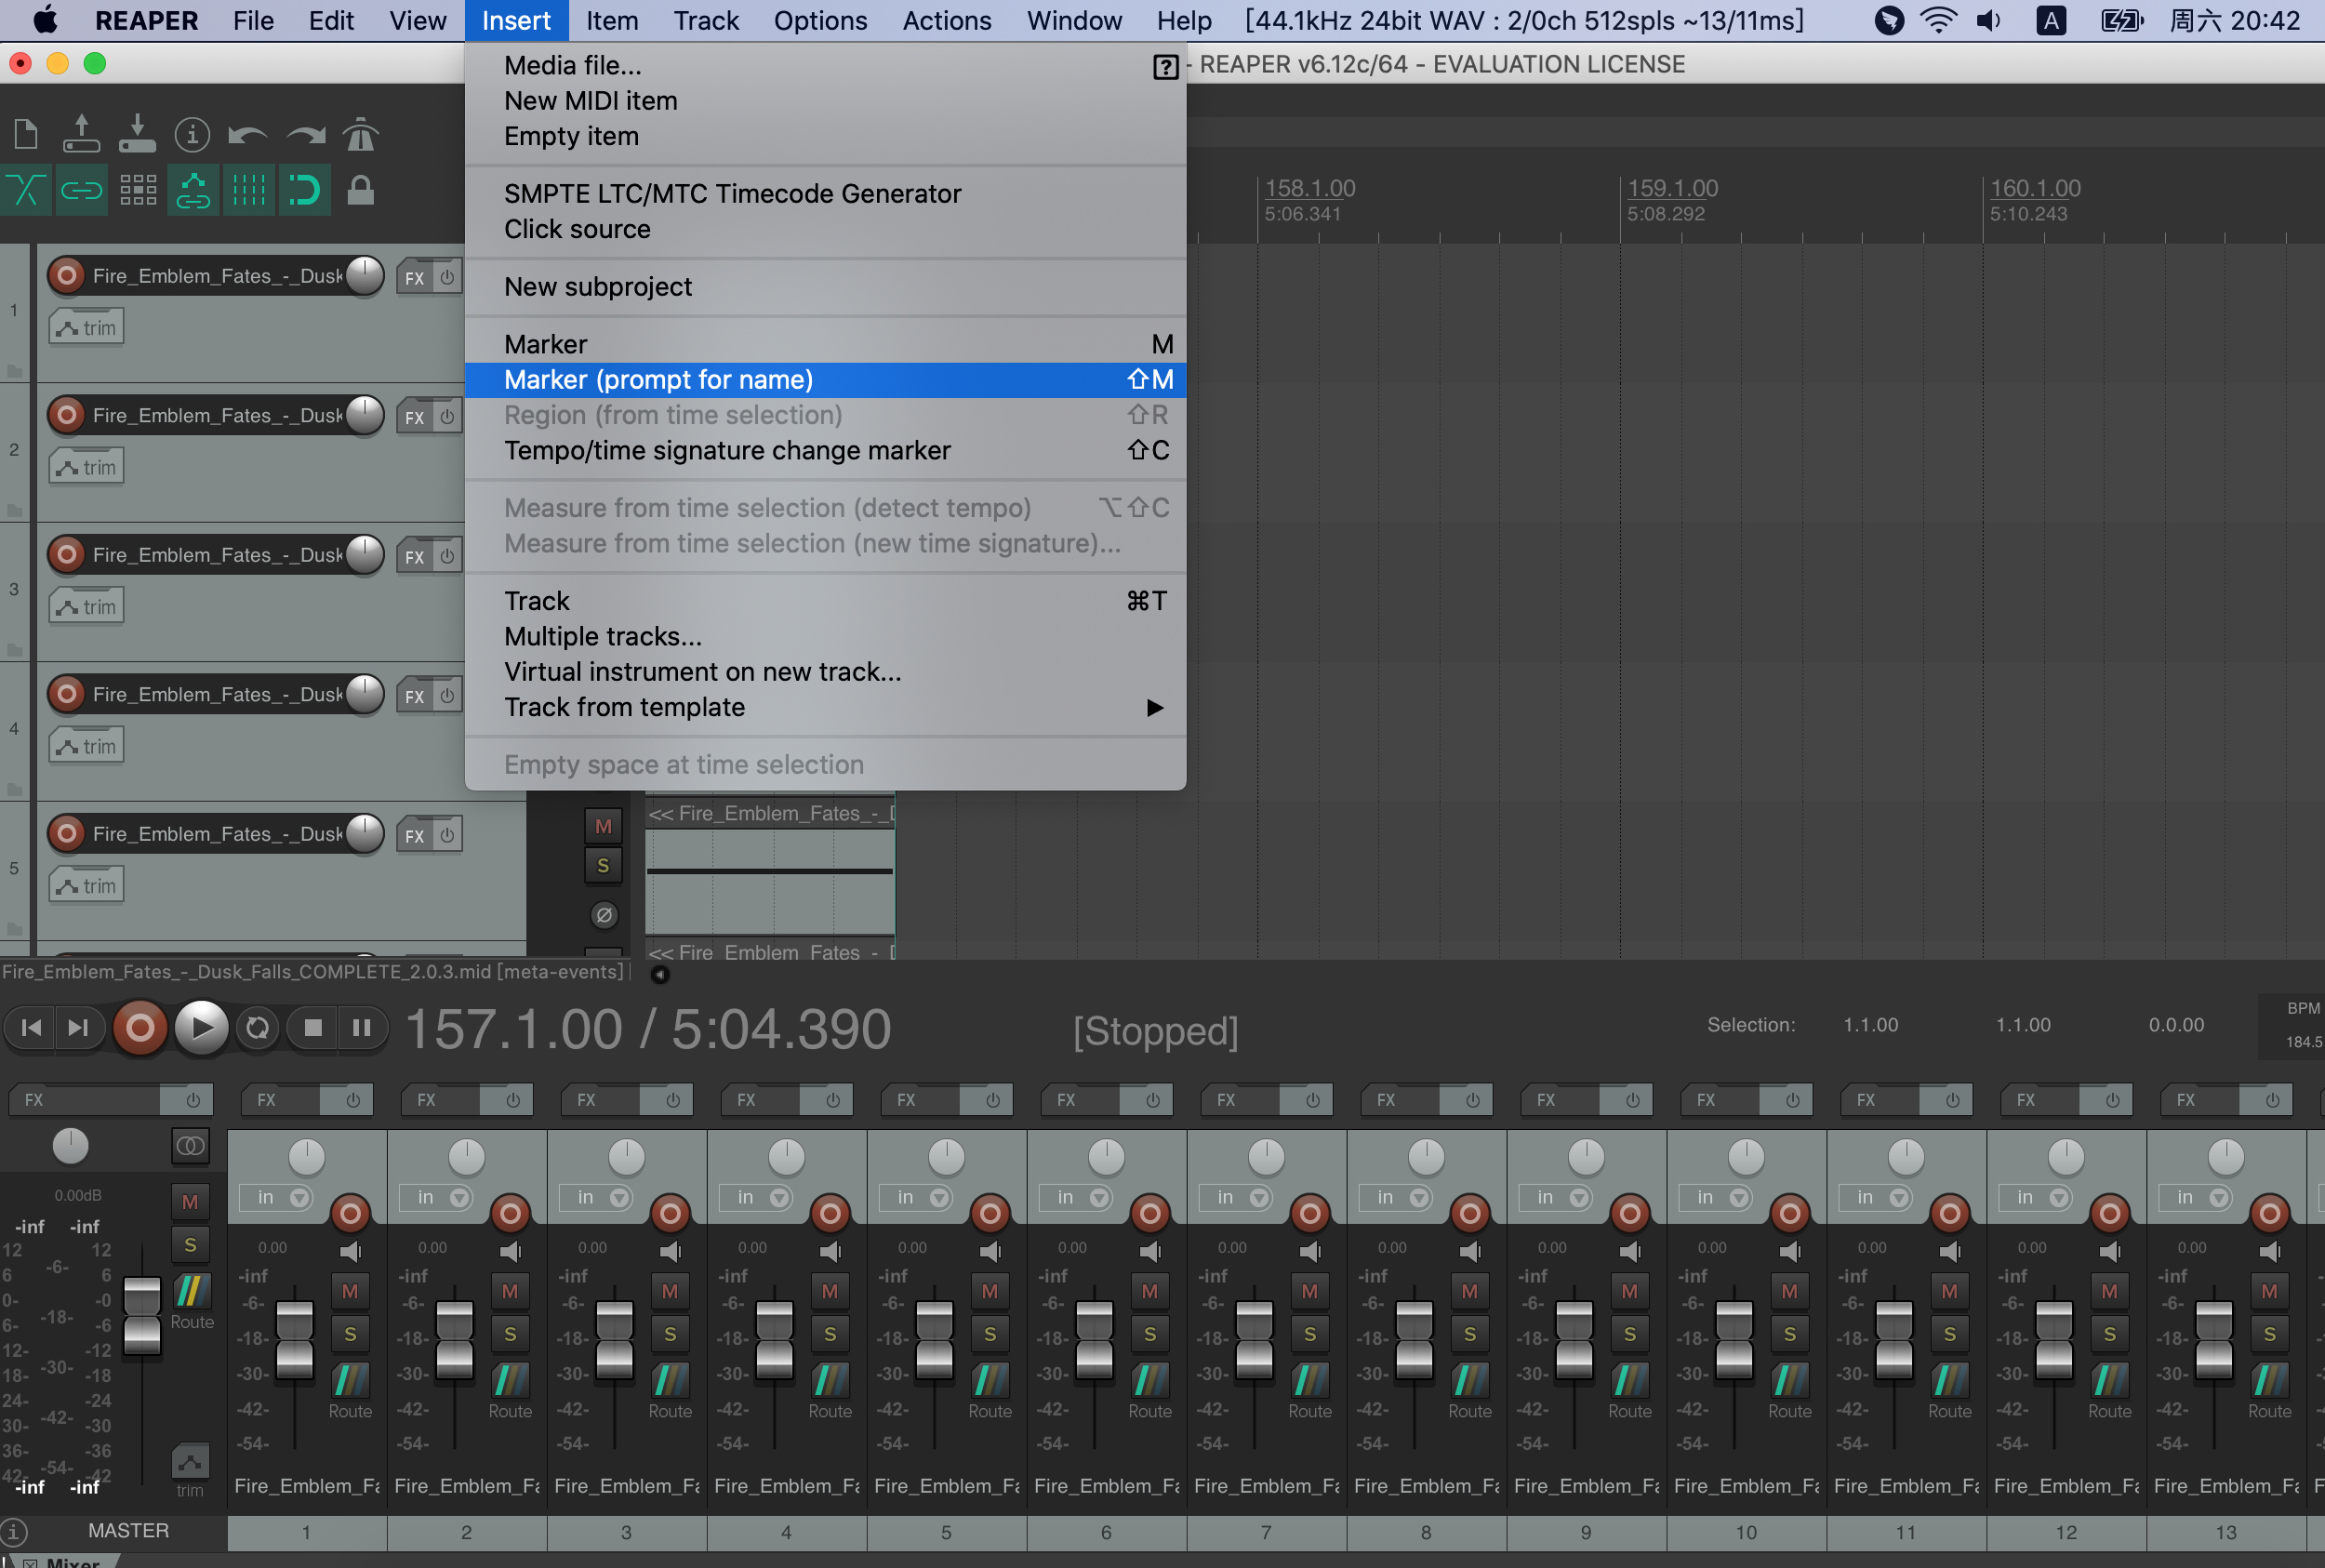Arm track 1 for recording

pyautogui.click(x=67, y=275)
